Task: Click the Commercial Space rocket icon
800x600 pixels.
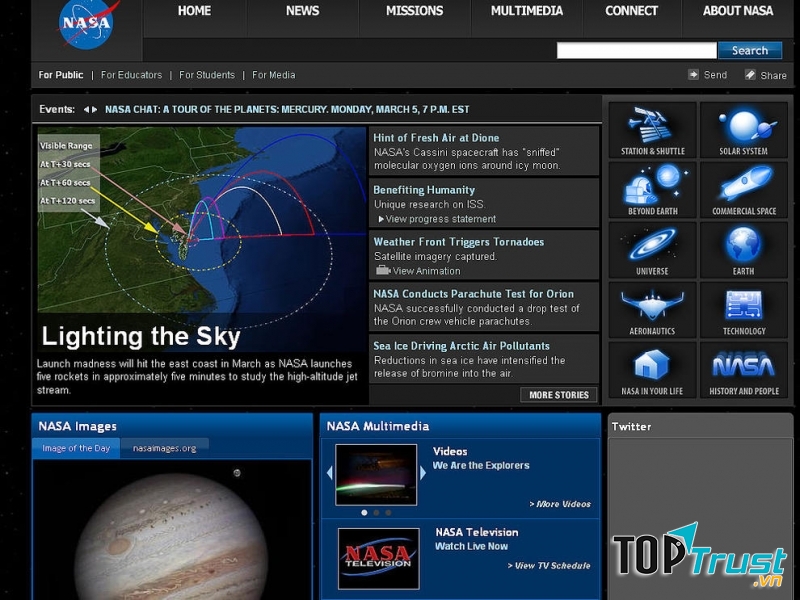Action: [x=743, y=190]
